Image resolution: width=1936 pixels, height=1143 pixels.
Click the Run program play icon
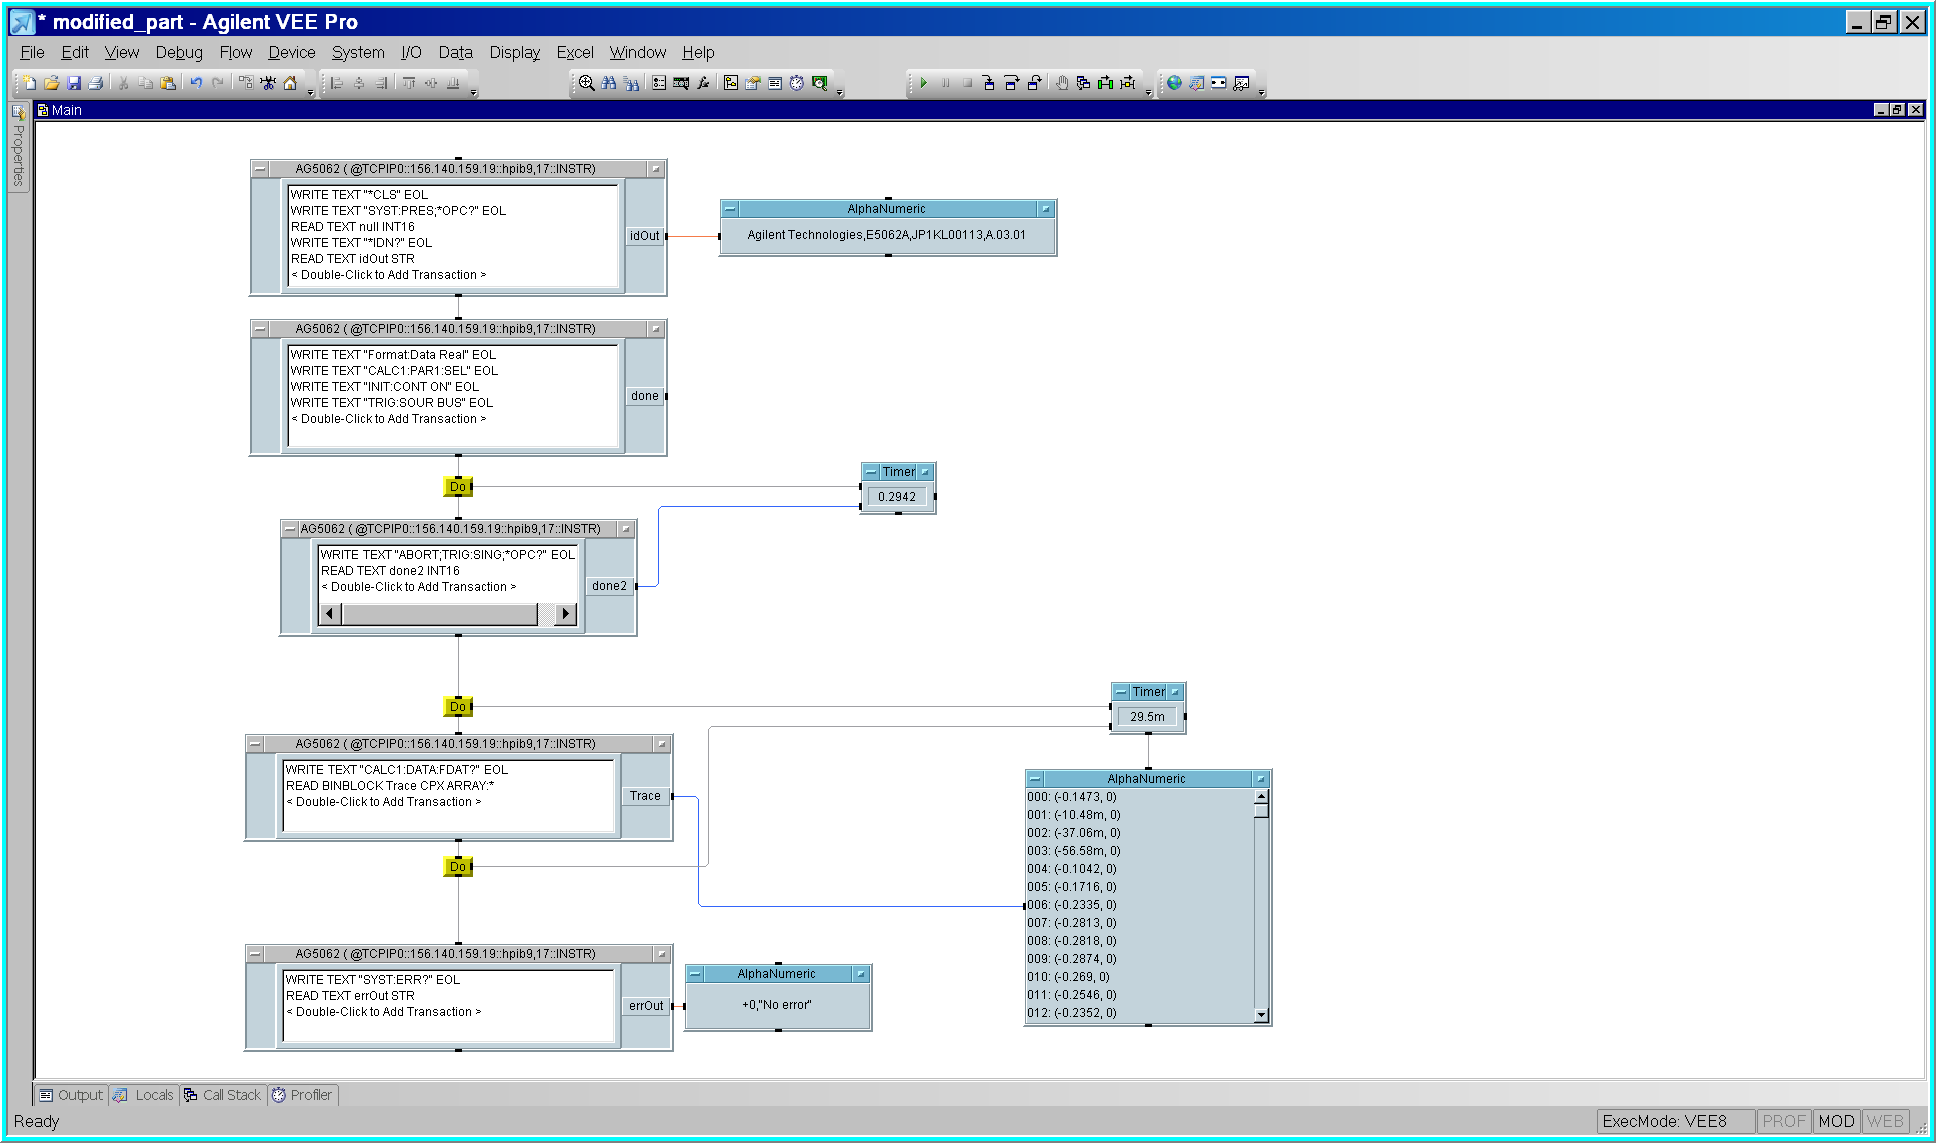[924, 83]
